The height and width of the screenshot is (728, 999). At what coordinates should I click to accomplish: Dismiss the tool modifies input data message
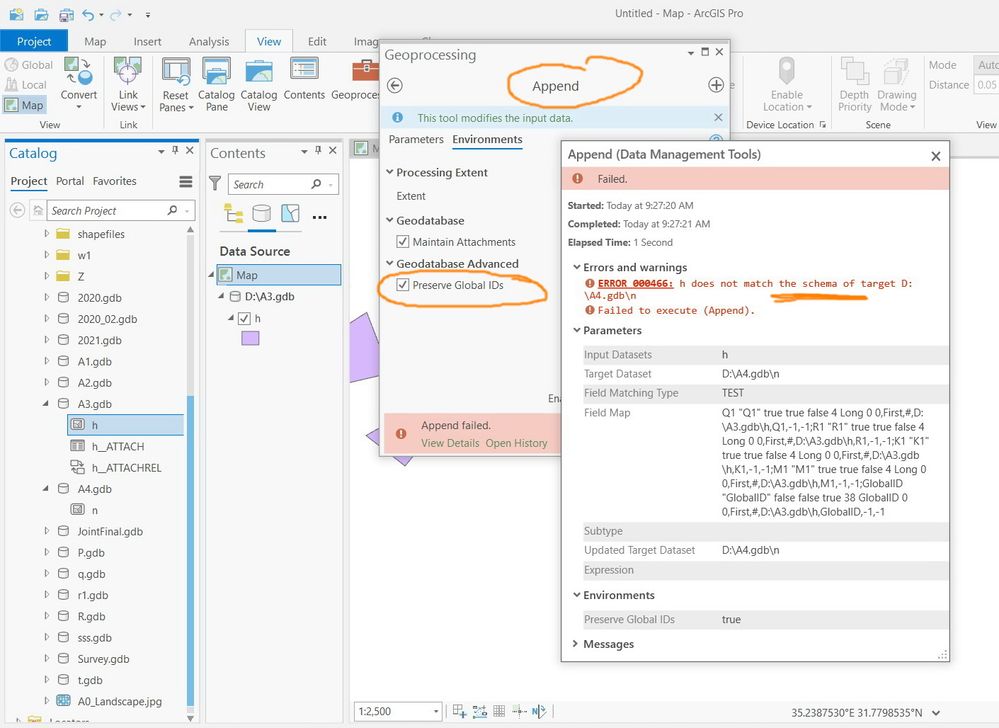pos(718,117)
